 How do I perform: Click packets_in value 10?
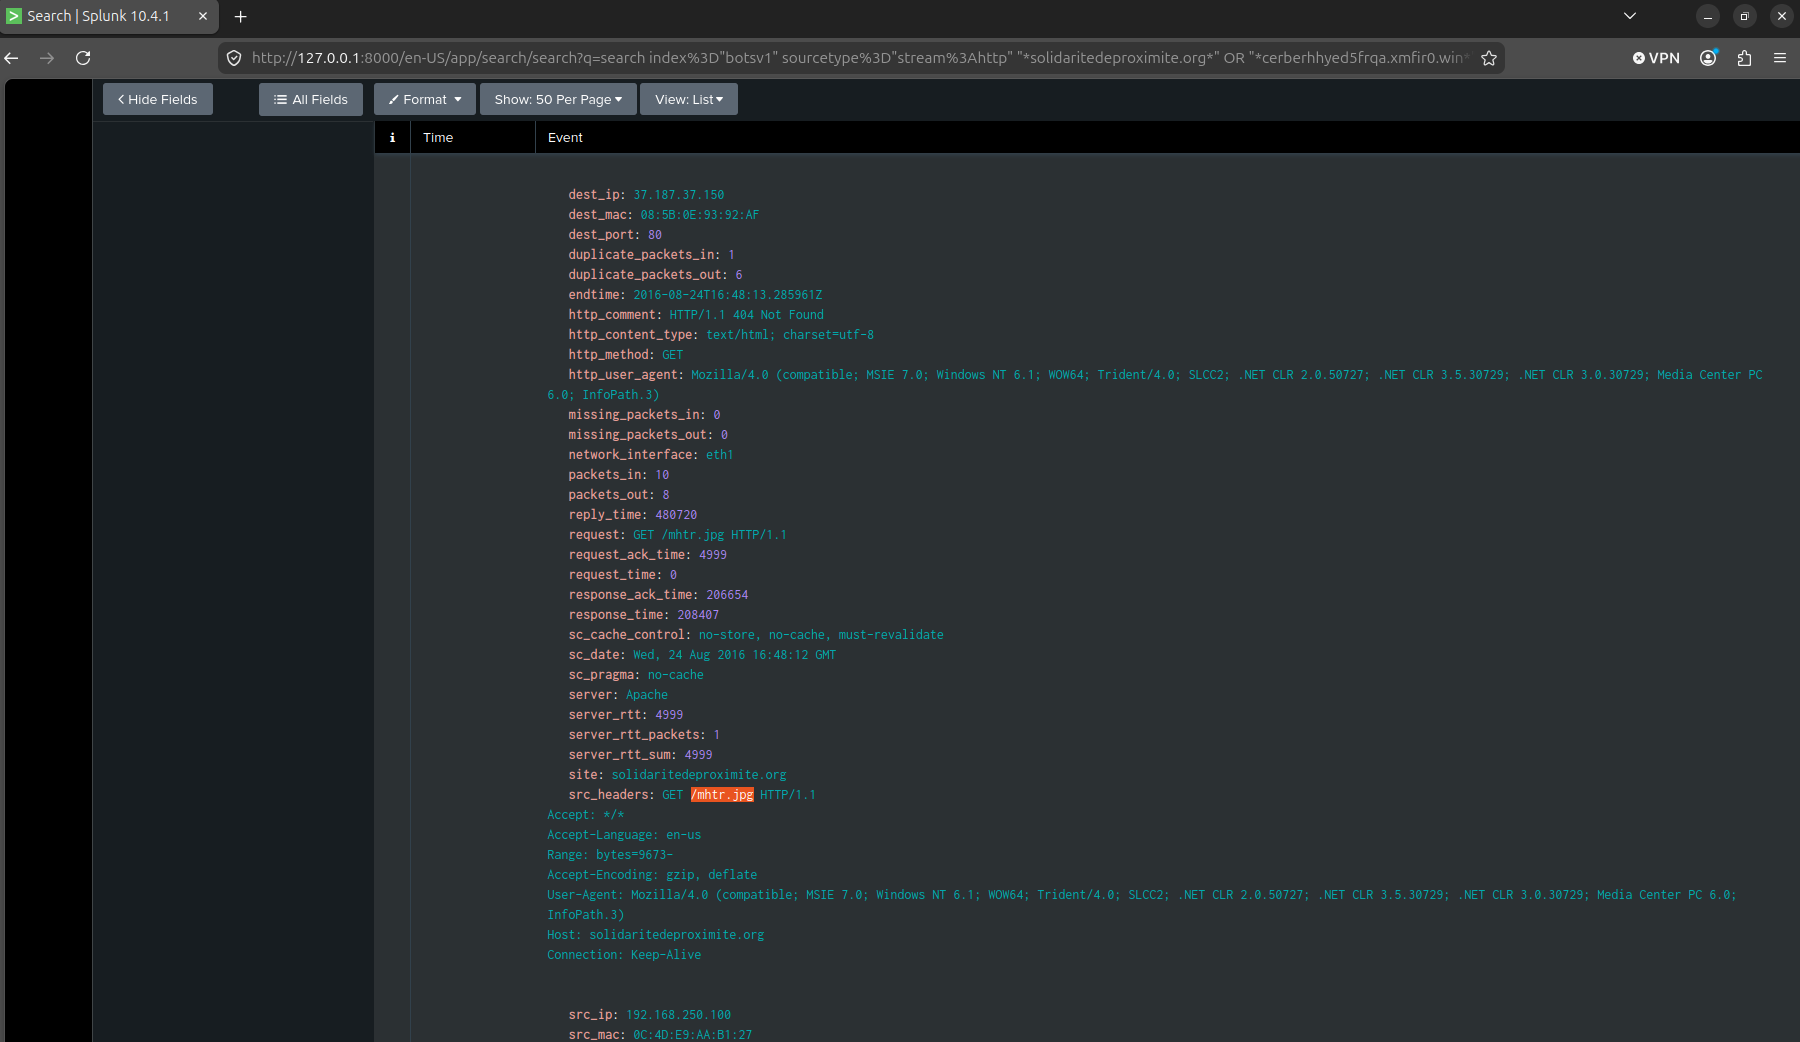[662, 475]
